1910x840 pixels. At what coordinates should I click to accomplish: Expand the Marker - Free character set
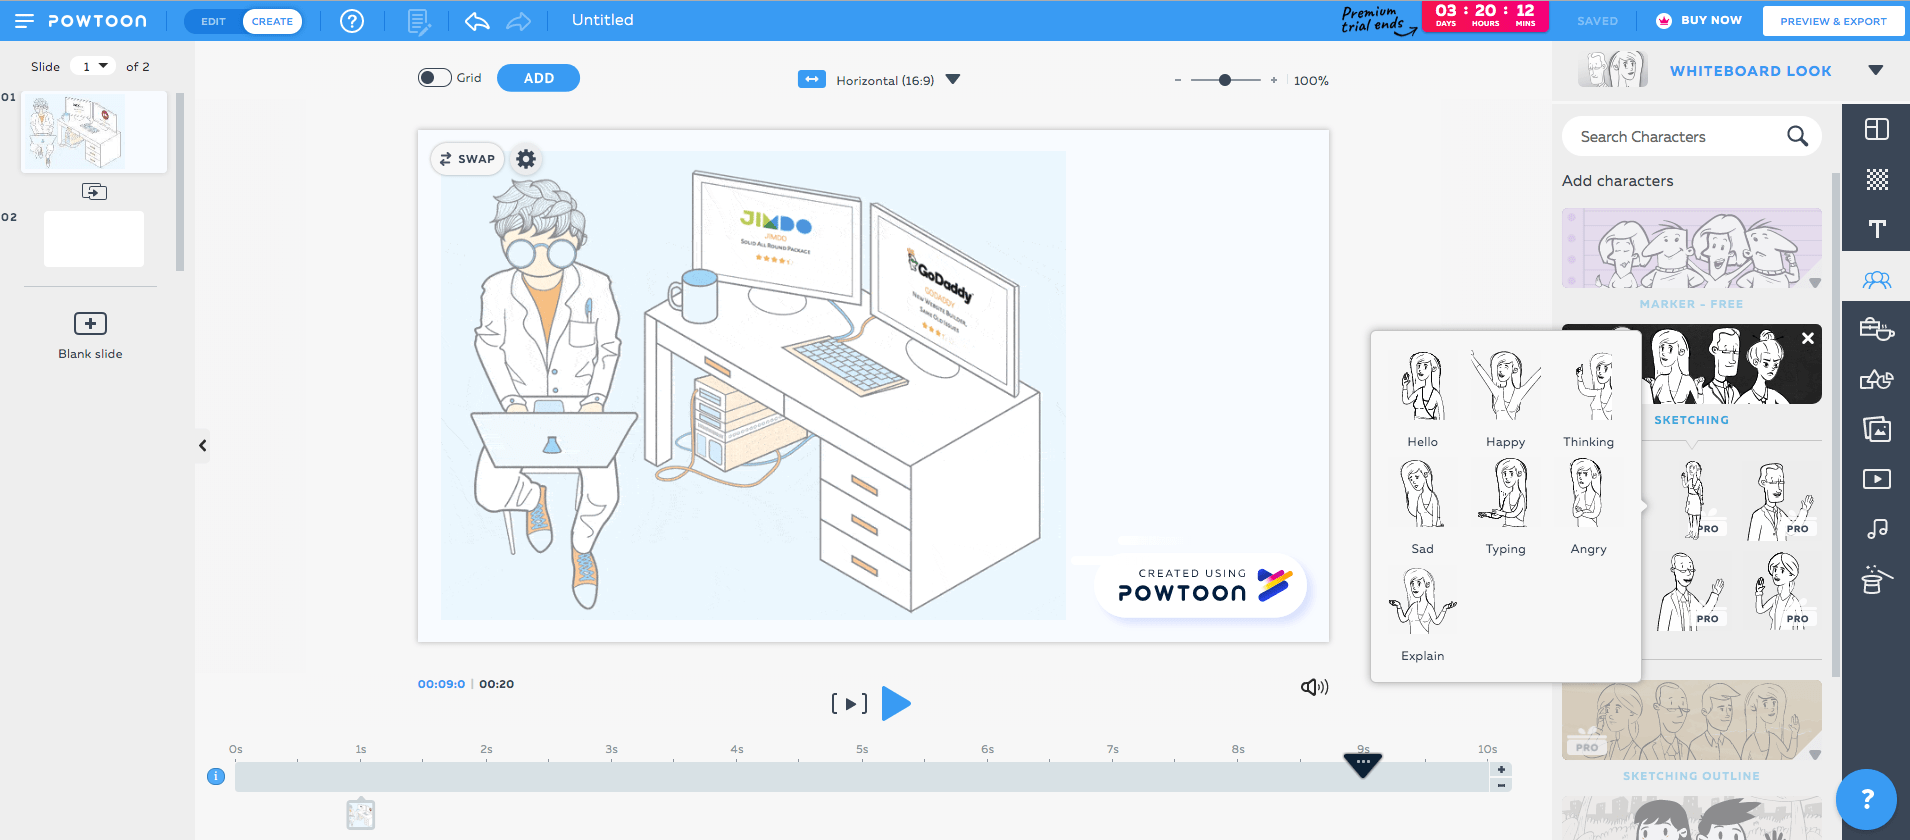1815,283
